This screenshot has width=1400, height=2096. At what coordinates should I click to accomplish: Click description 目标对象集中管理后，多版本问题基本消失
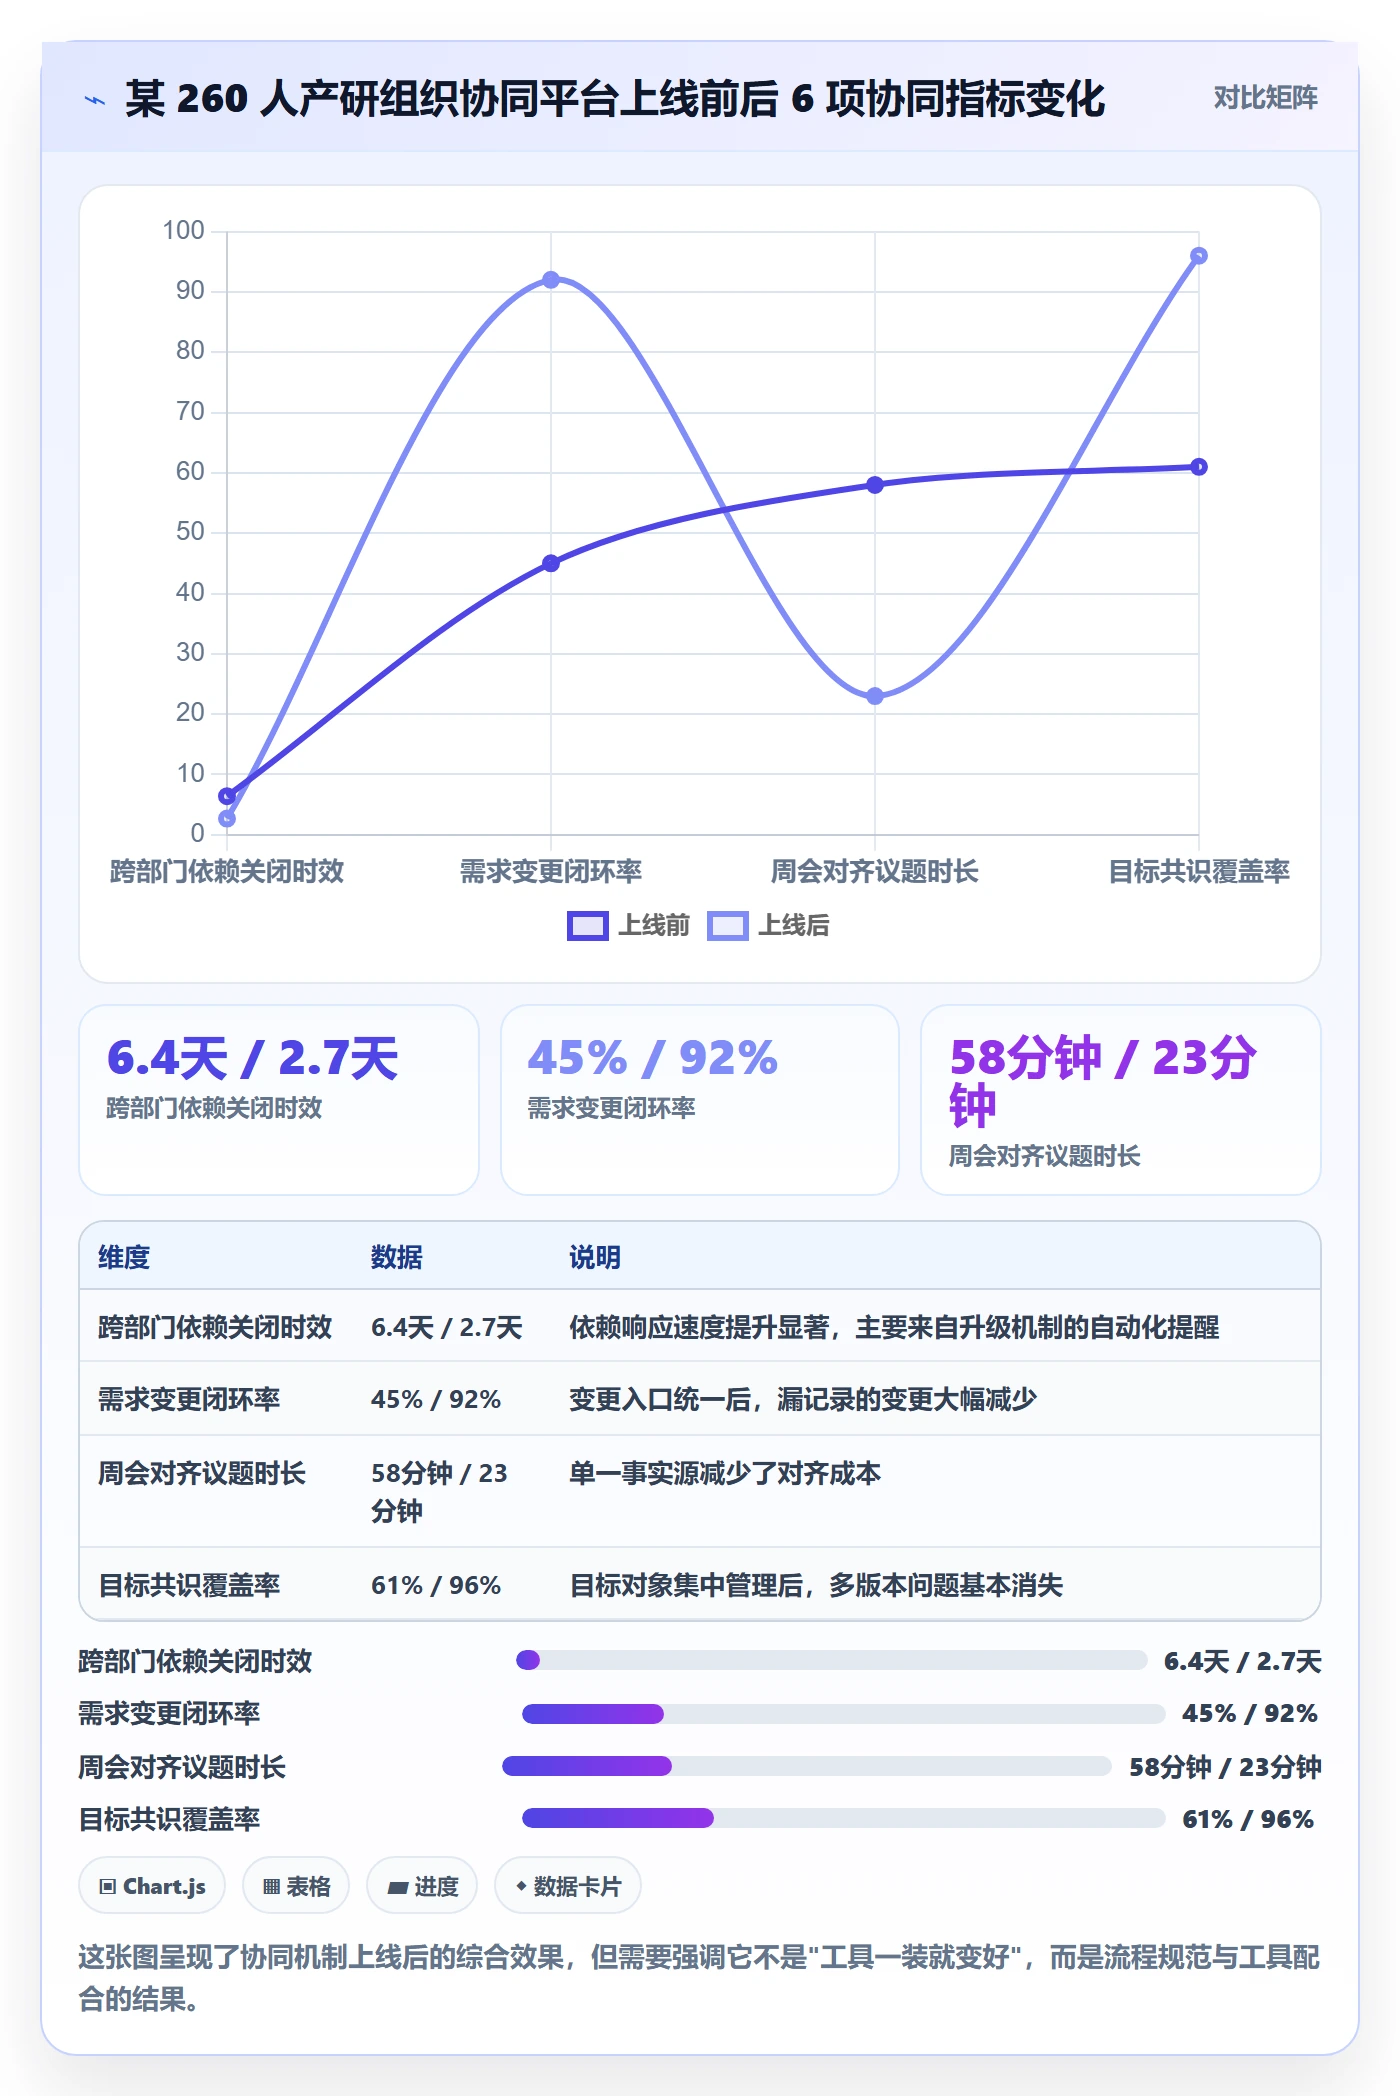pos(816,1585)
